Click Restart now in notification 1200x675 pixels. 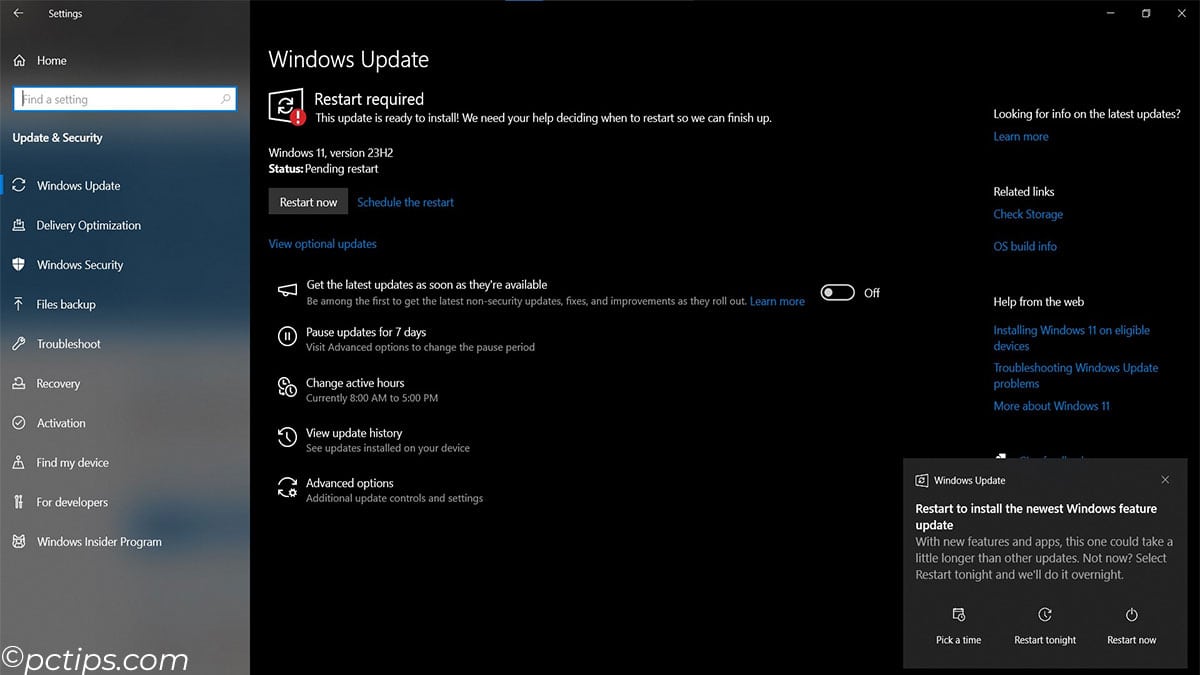[x=1132, y=625]
